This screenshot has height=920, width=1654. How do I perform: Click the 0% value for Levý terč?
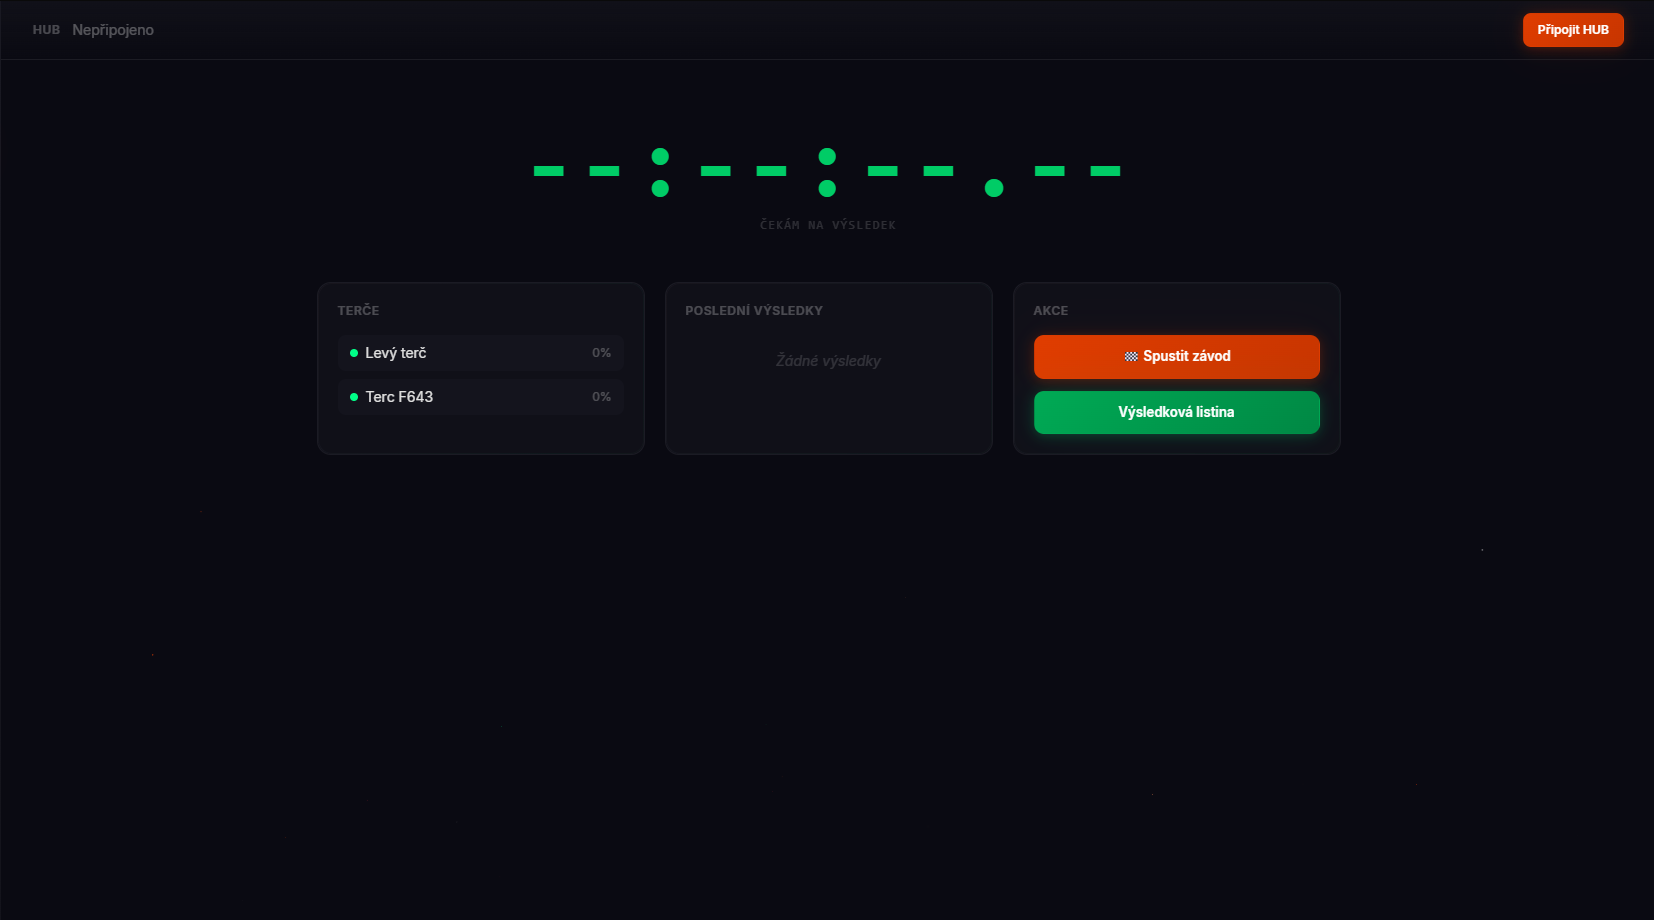coord(601,353)
